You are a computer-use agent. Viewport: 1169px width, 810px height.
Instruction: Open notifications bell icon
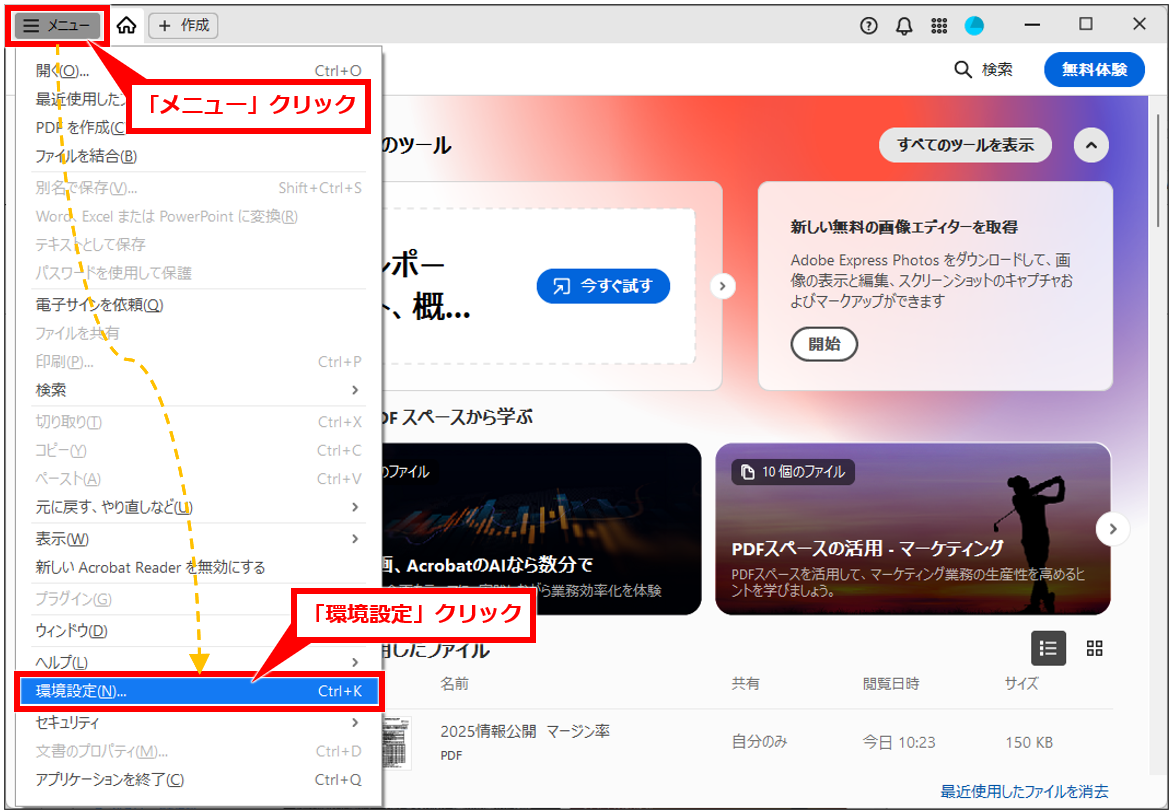(904, 26)
